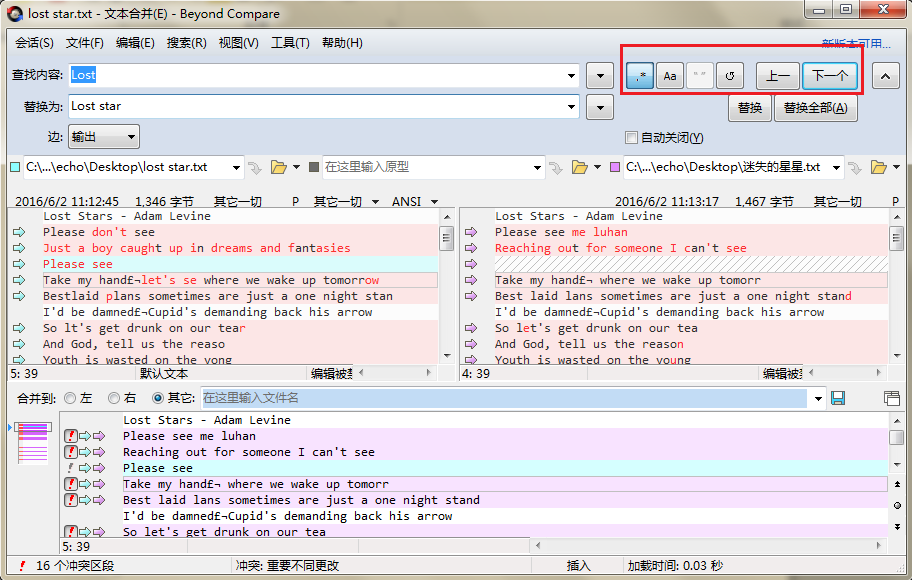This screenshot has width=912, height=580.
Task: Click the left pane vertical scrollbar
Action: [x=447, y=286]
